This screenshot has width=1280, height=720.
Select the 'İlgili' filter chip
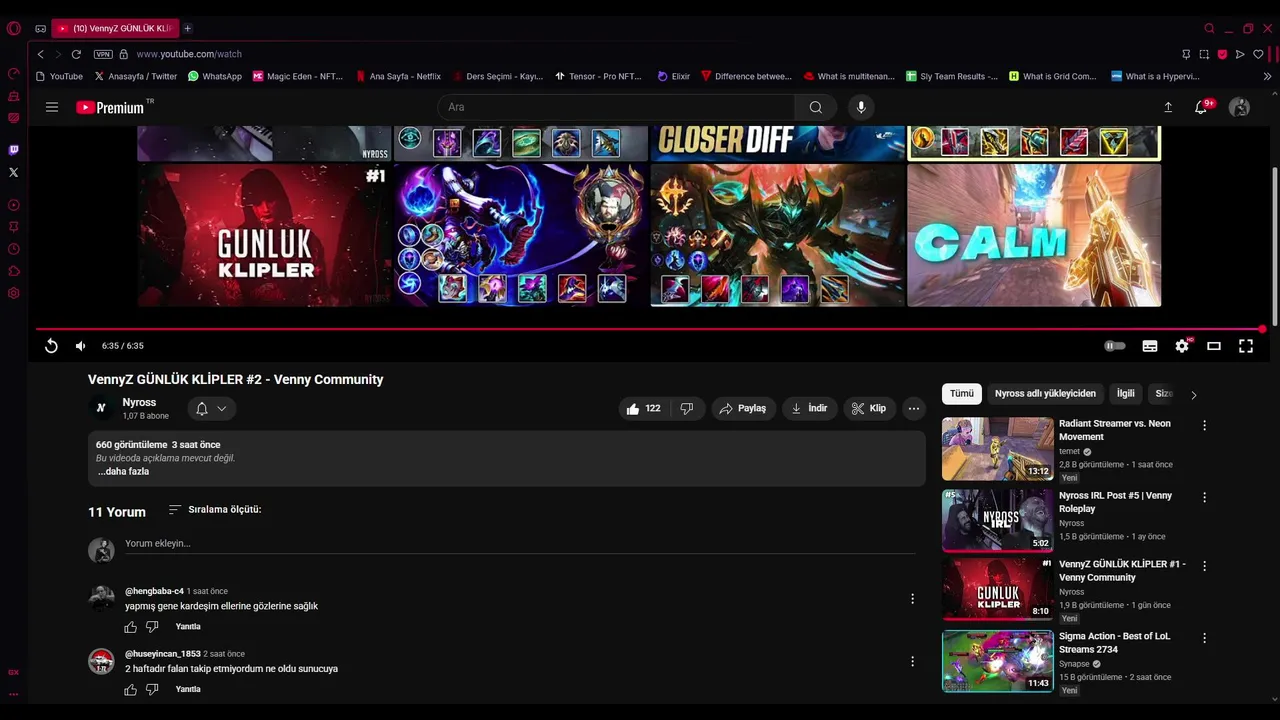pyautogui.click(x=1126, y=394)
